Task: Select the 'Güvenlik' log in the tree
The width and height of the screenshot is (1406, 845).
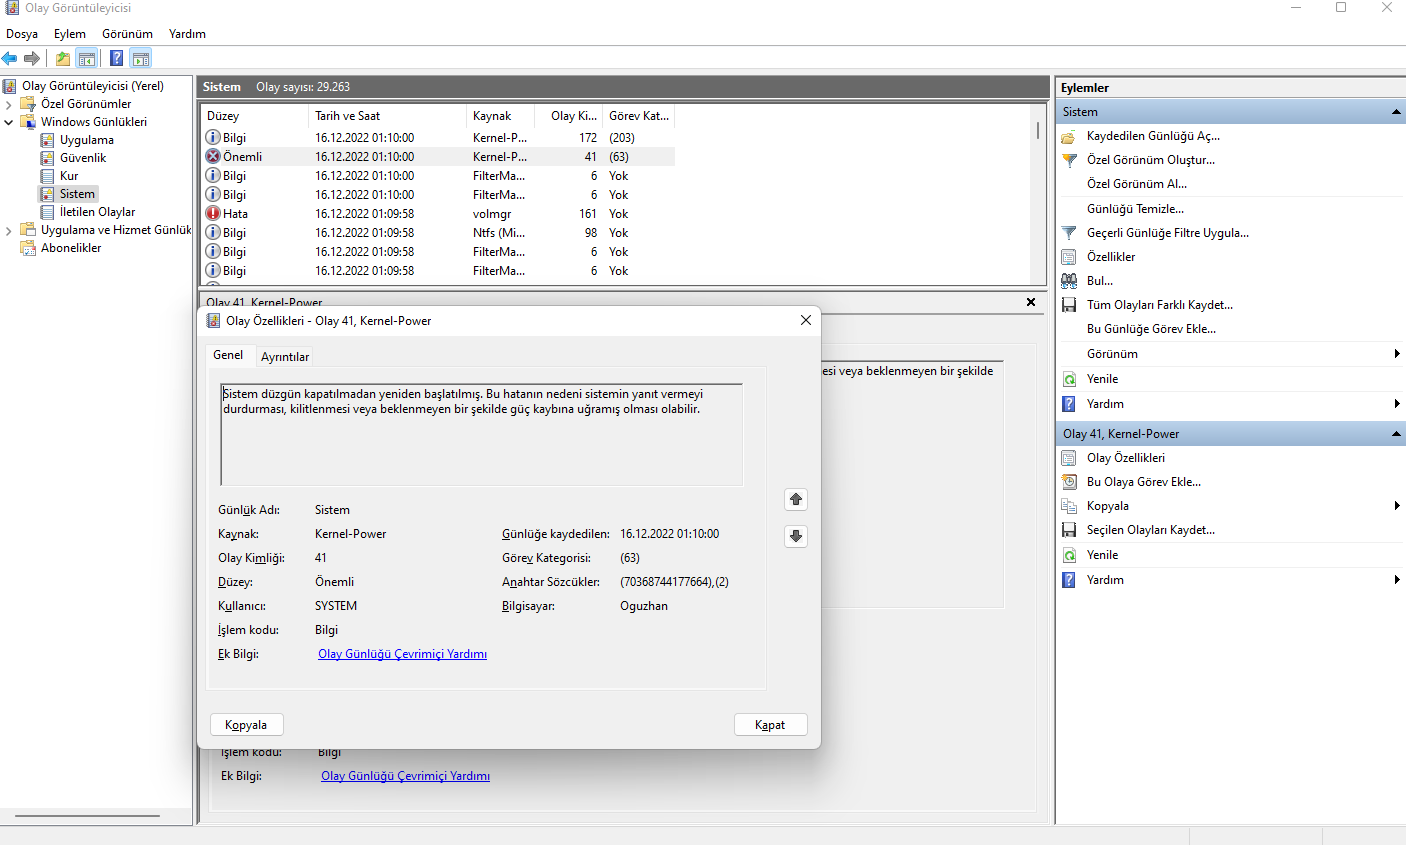Action: click(83, 158)
